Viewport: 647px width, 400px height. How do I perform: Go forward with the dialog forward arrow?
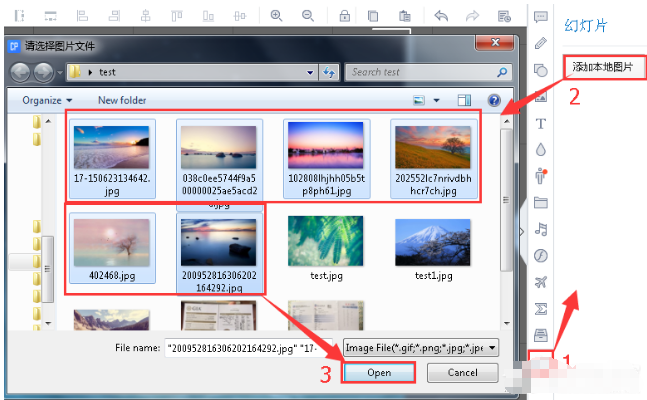point(43,73)
